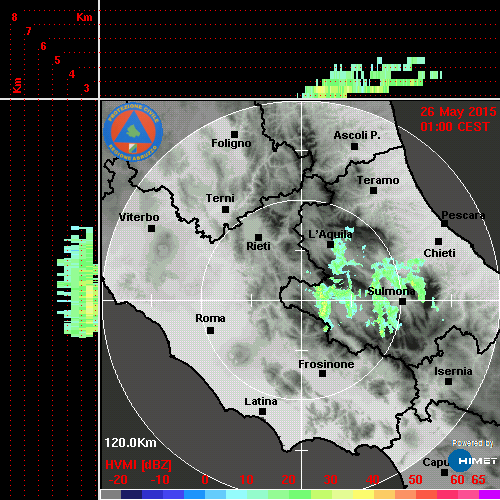Click the 8 km altitude scale label
The image size is (500, 500).
(14, 17)
